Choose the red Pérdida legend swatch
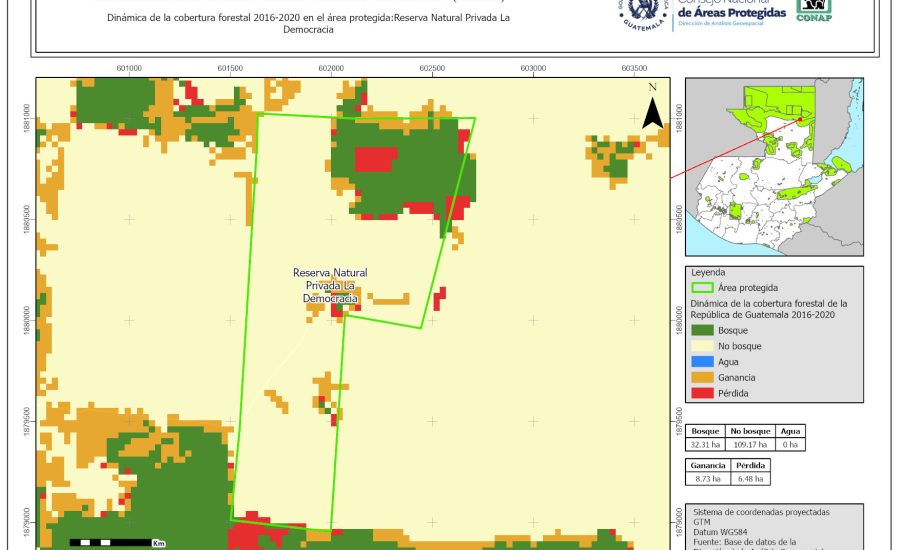 (703, 394)
